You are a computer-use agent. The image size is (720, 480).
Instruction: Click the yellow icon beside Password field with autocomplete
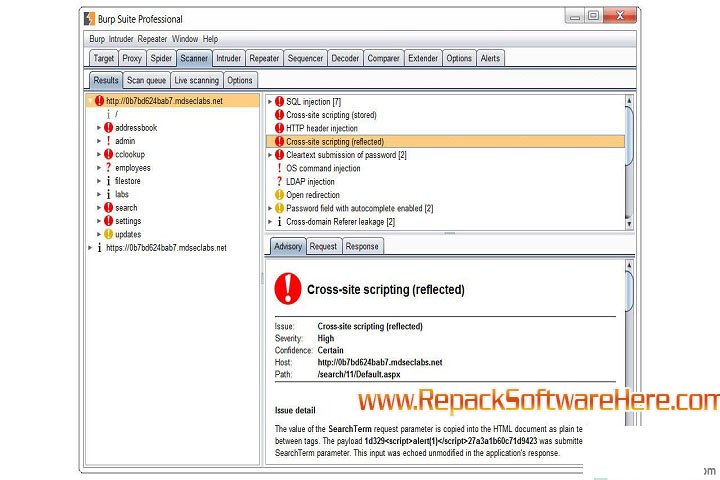(279, 208)
